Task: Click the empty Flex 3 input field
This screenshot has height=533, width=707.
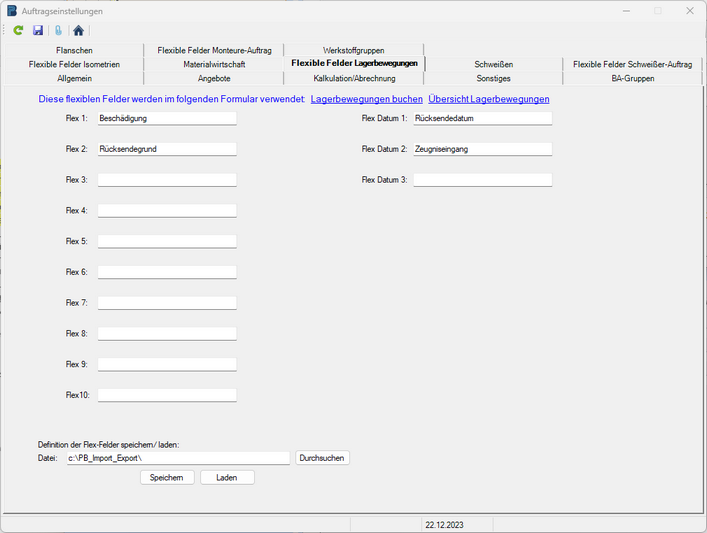Action: point(166,180)
